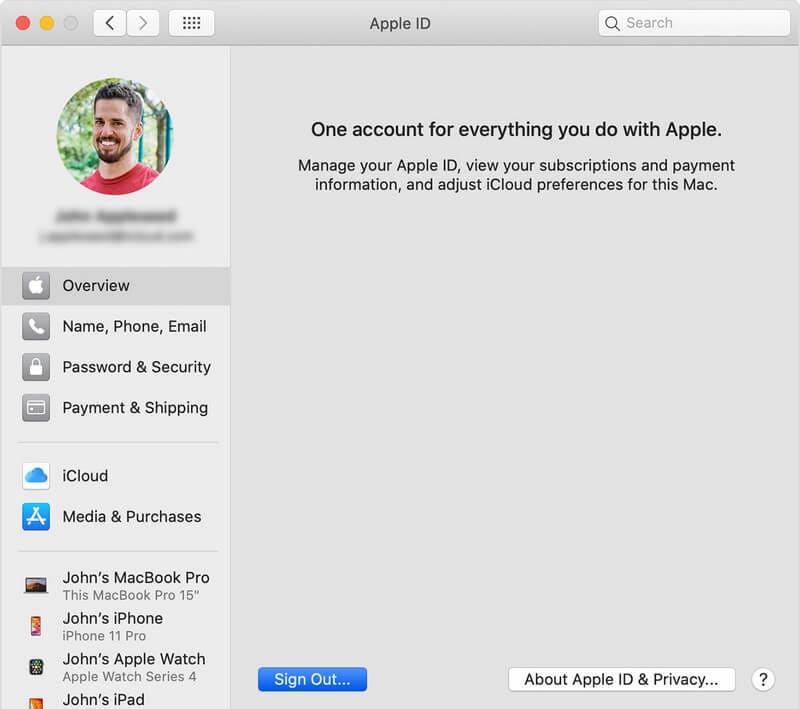Click the question mark help button
Screen dimensions: 800x709
763,679
